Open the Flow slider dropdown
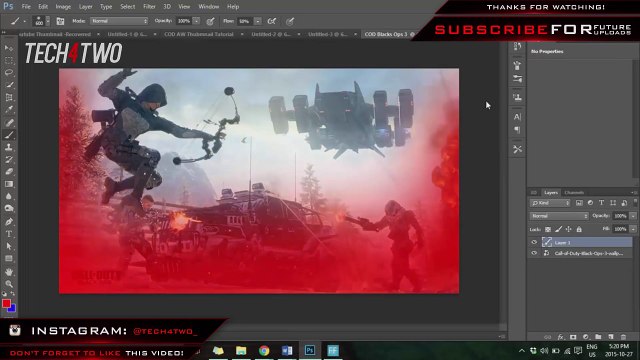640x360 pixels. (x=258, y=21)
